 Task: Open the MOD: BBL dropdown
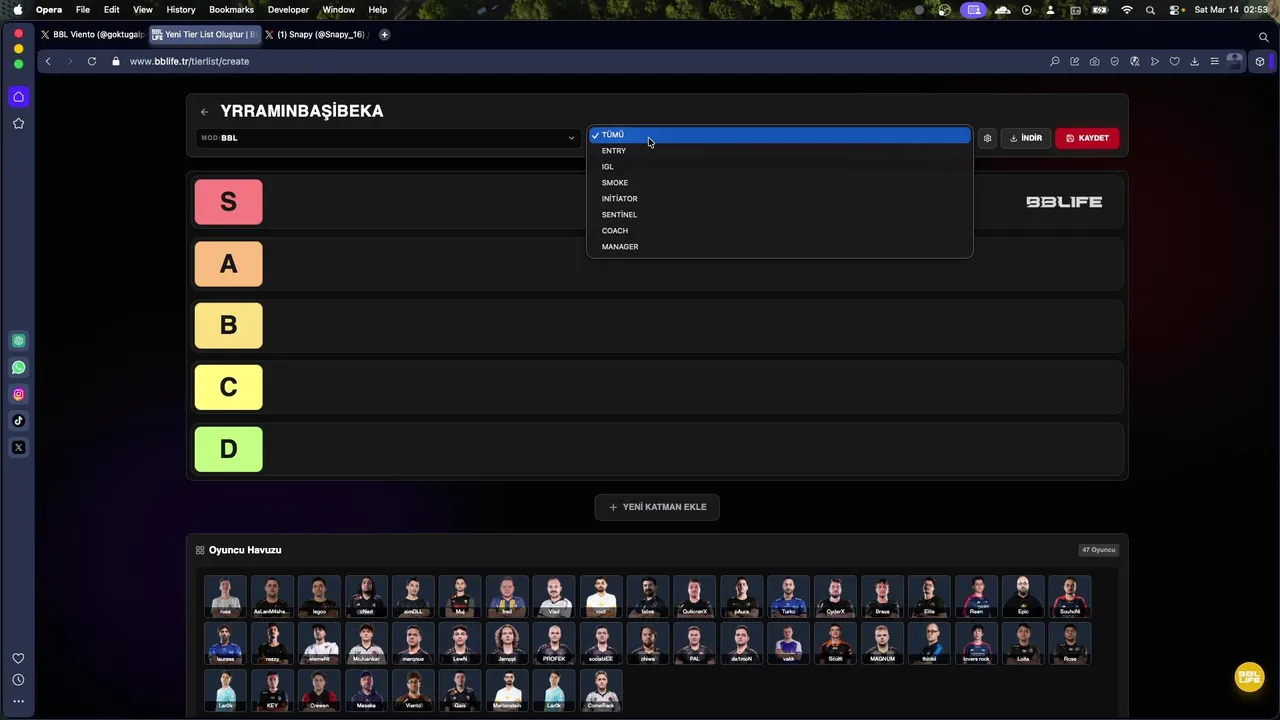pyautogui.click(x=388, y=138)
